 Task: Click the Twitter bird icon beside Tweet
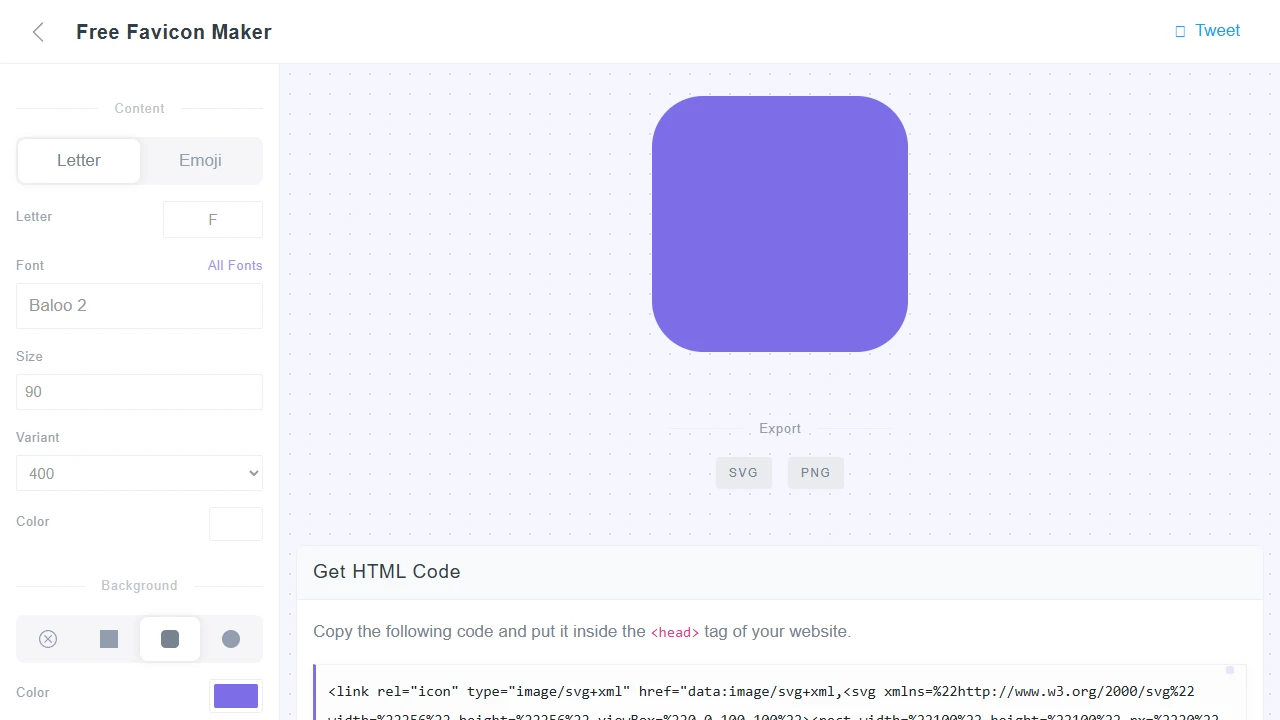[1179, 31]
